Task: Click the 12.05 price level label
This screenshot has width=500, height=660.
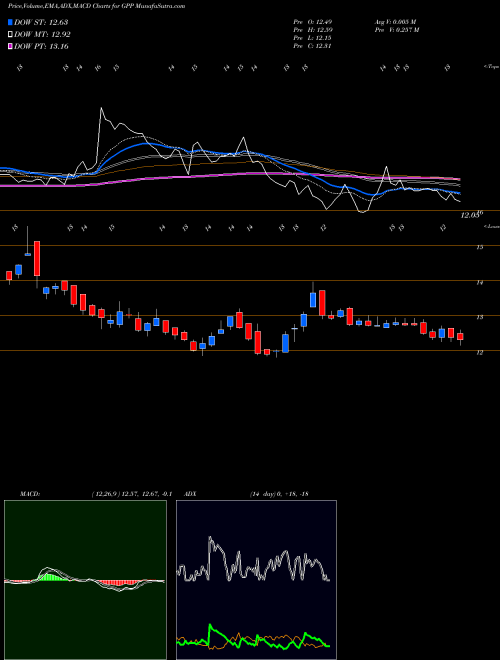Action: (x=471, y=215)
